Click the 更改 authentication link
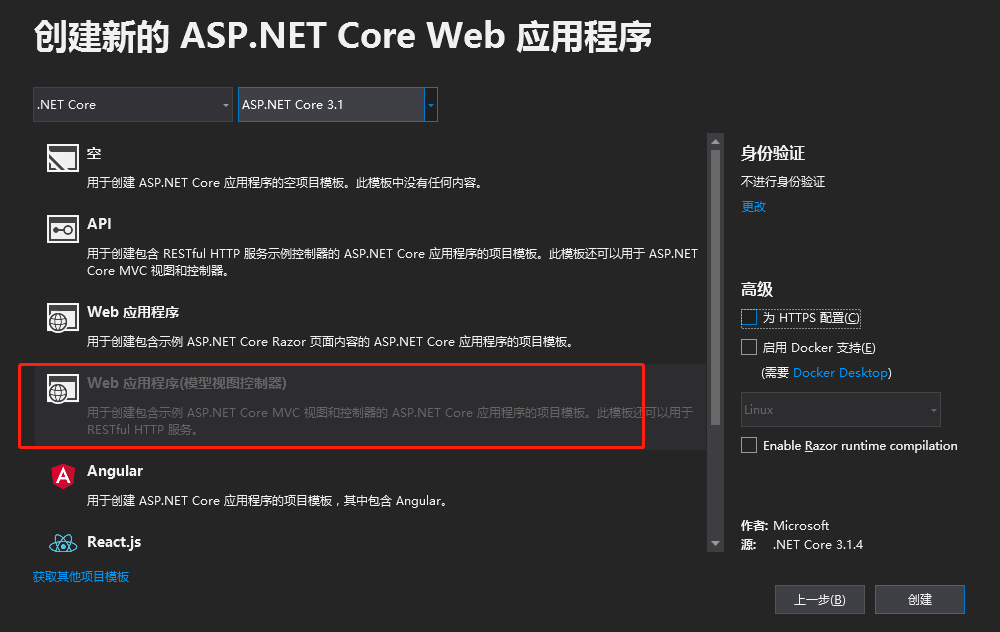This screenshot has height=632, width=1000. tap(753, 207)
